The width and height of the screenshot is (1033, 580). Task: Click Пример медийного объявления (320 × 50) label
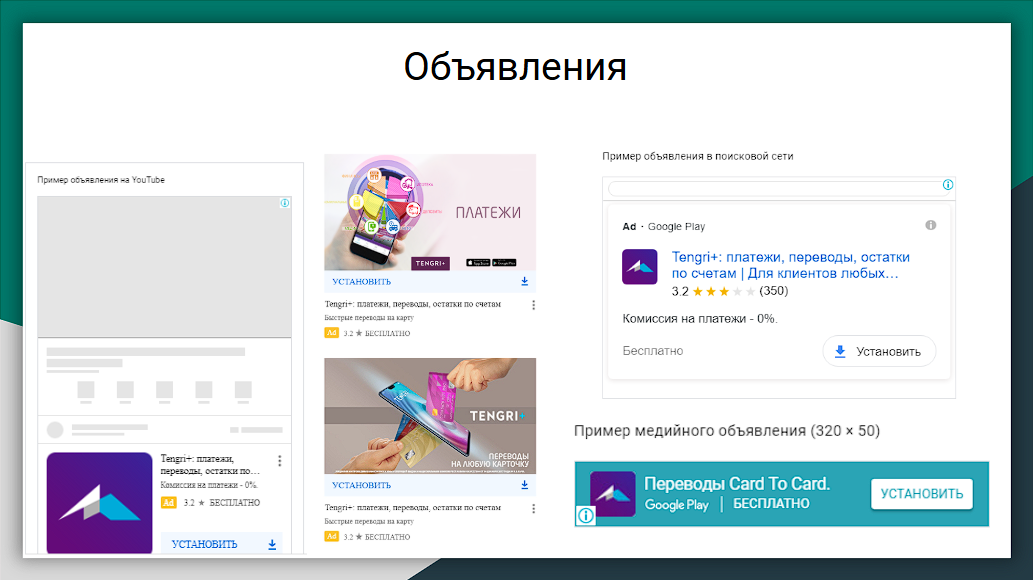tap(727, 431)
